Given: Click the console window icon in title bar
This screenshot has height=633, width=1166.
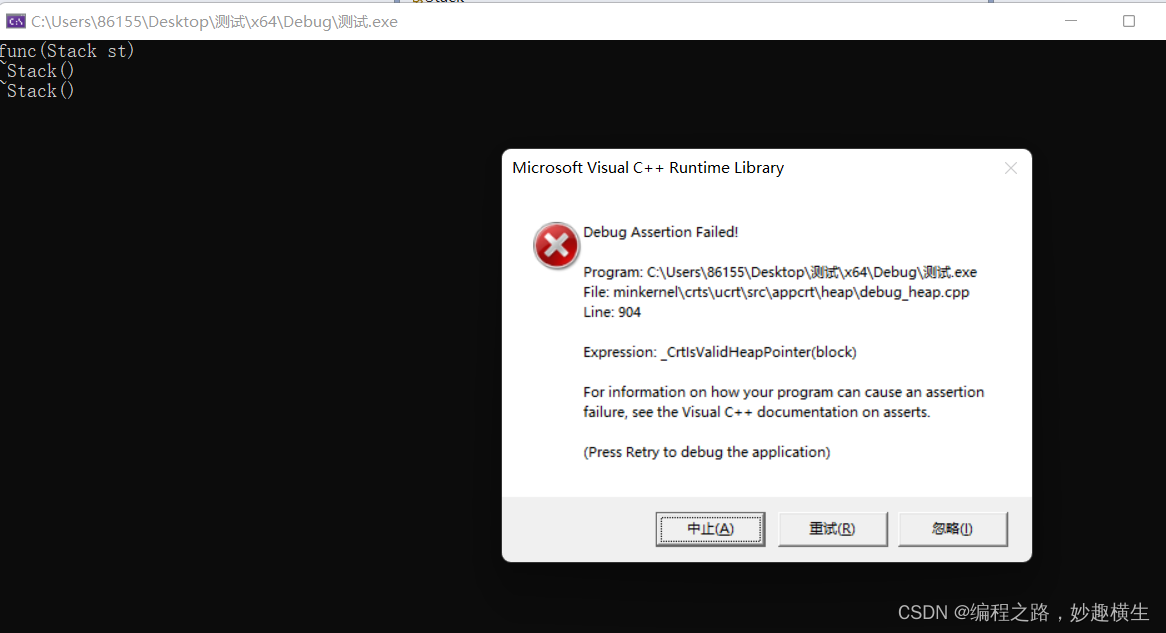Looking at the screenshot, I should coord(16,22).
